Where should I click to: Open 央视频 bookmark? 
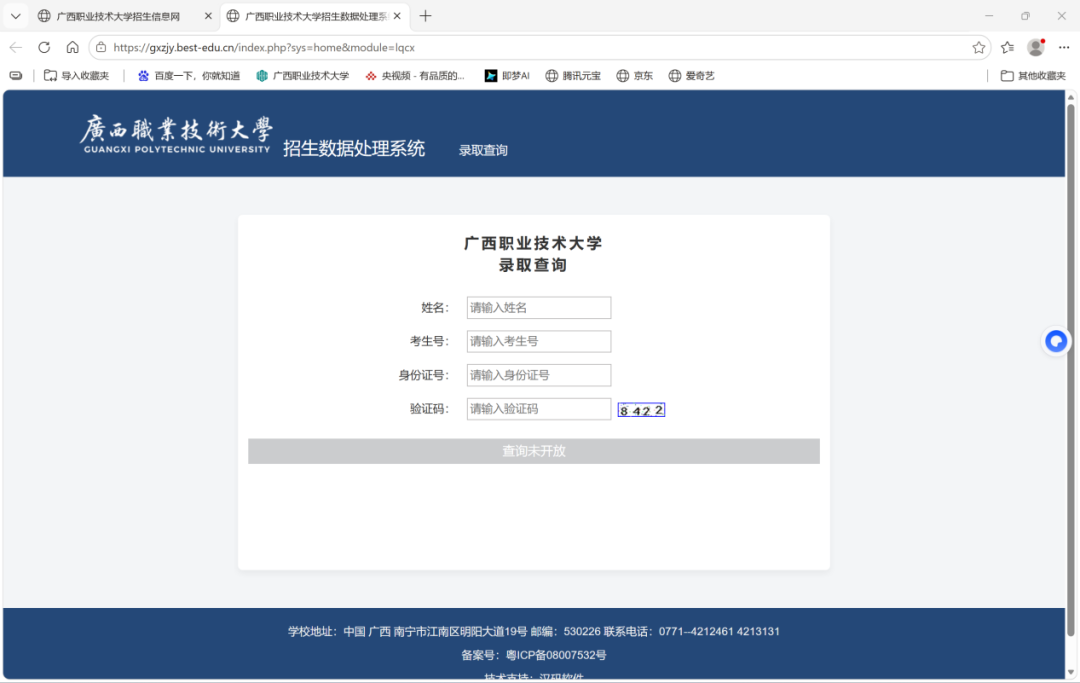(415, 76)
